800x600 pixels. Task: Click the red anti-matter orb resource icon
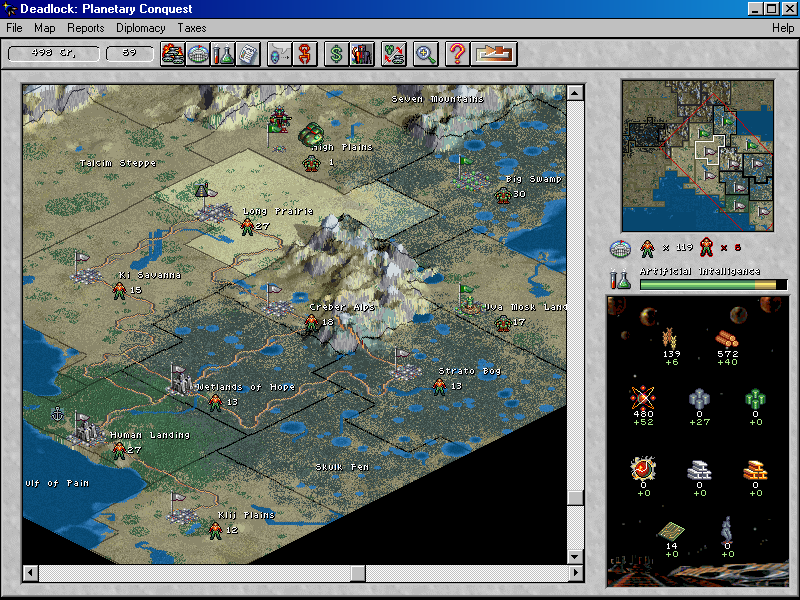643,469
